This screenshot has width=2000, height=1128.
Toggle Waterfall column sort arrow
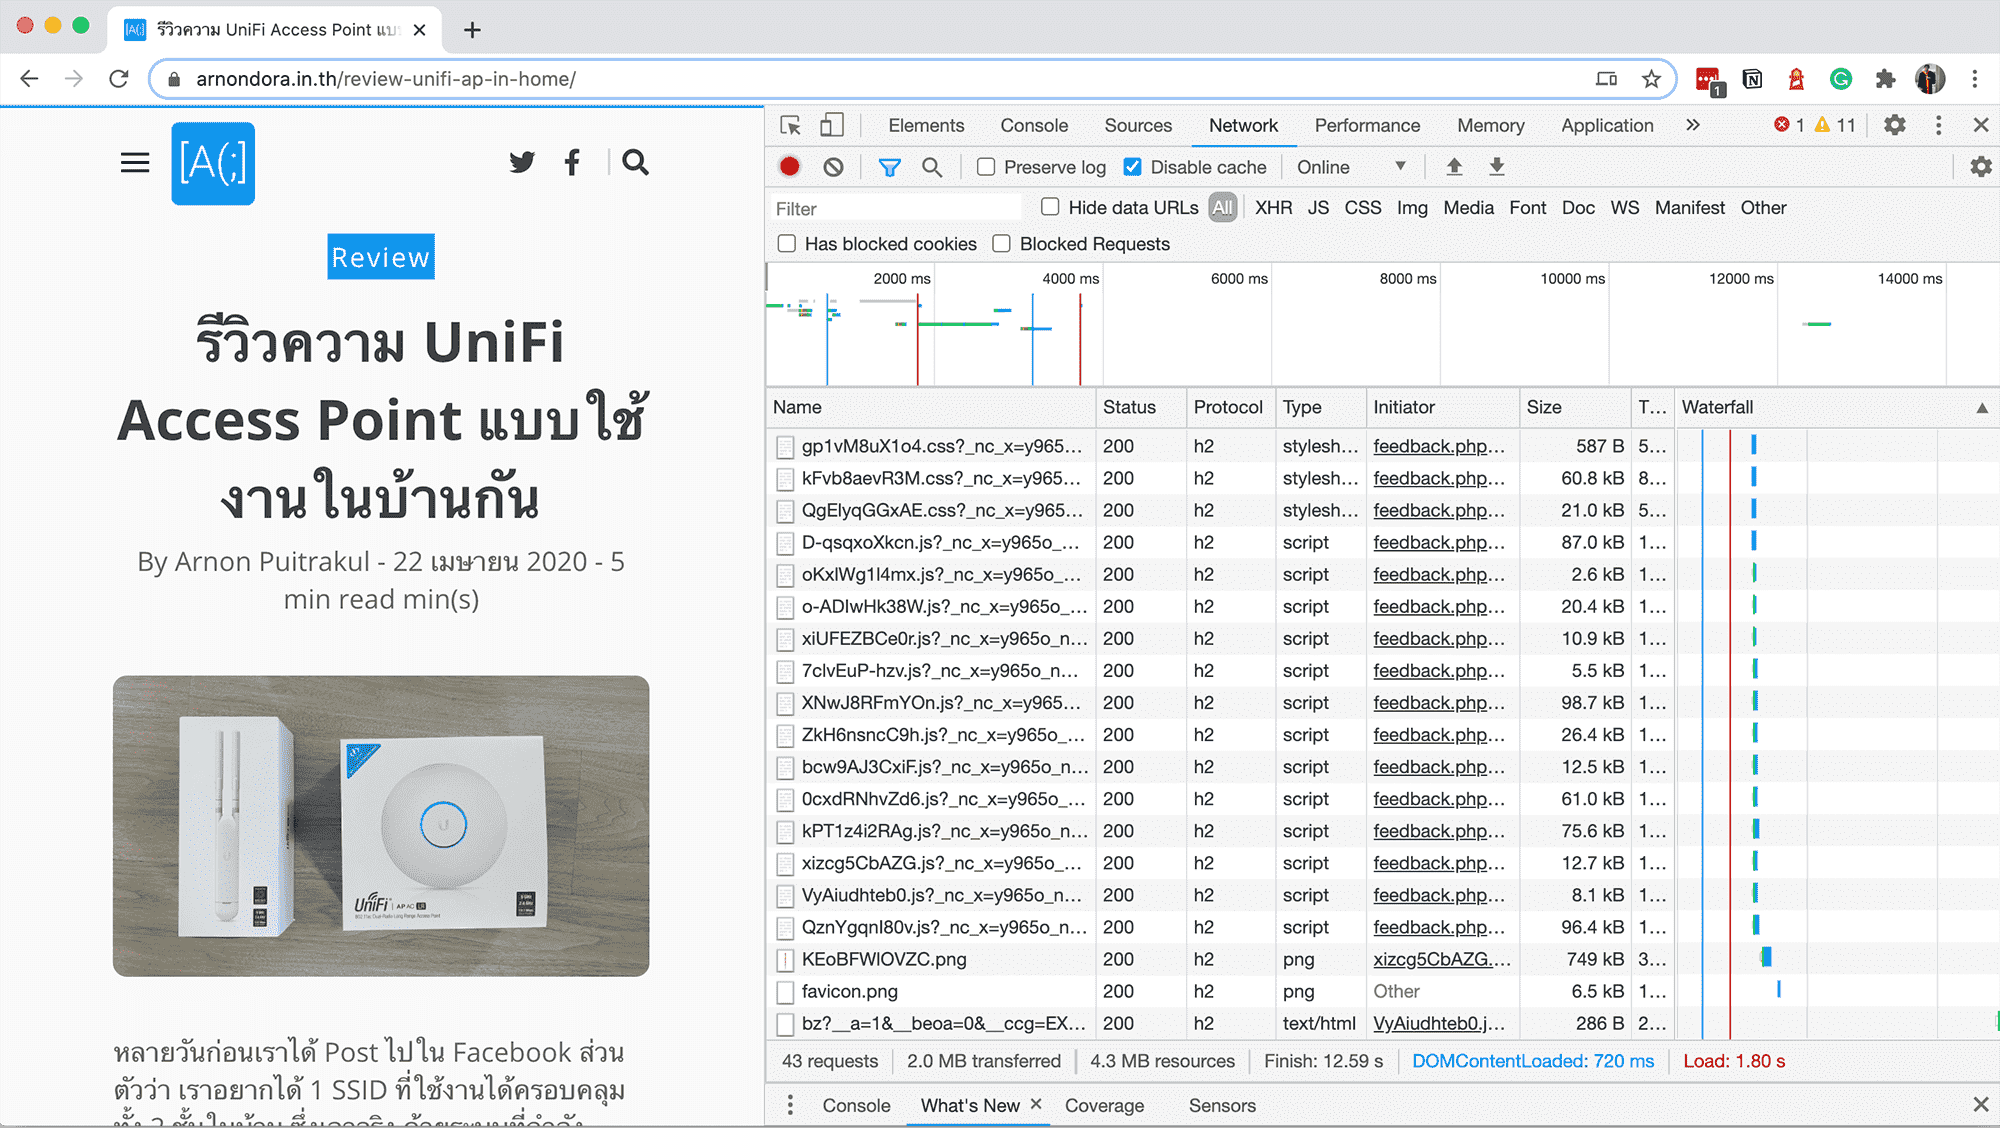[1981, 408]
